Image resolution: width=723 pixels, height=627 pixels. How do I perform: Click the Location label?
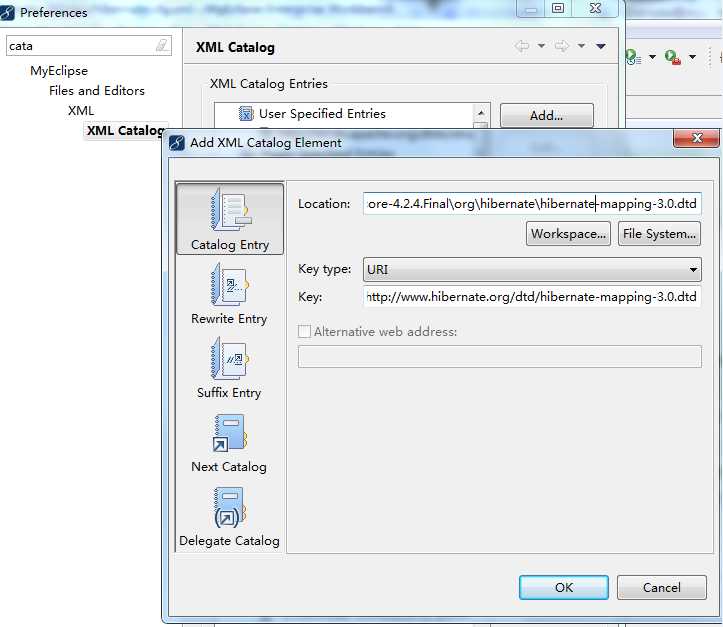click(324, 204)
